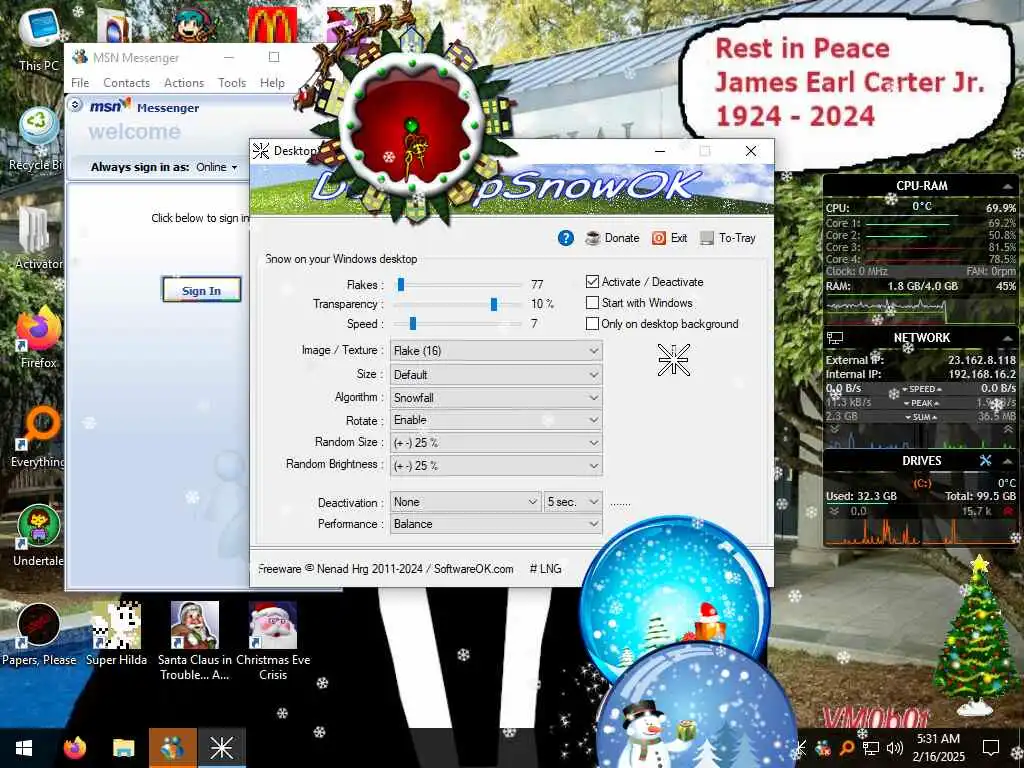Open Santa Claus in Trouble desktop shortcut
This screenshot has width=1024, height=768.
[x=195, y=641]
